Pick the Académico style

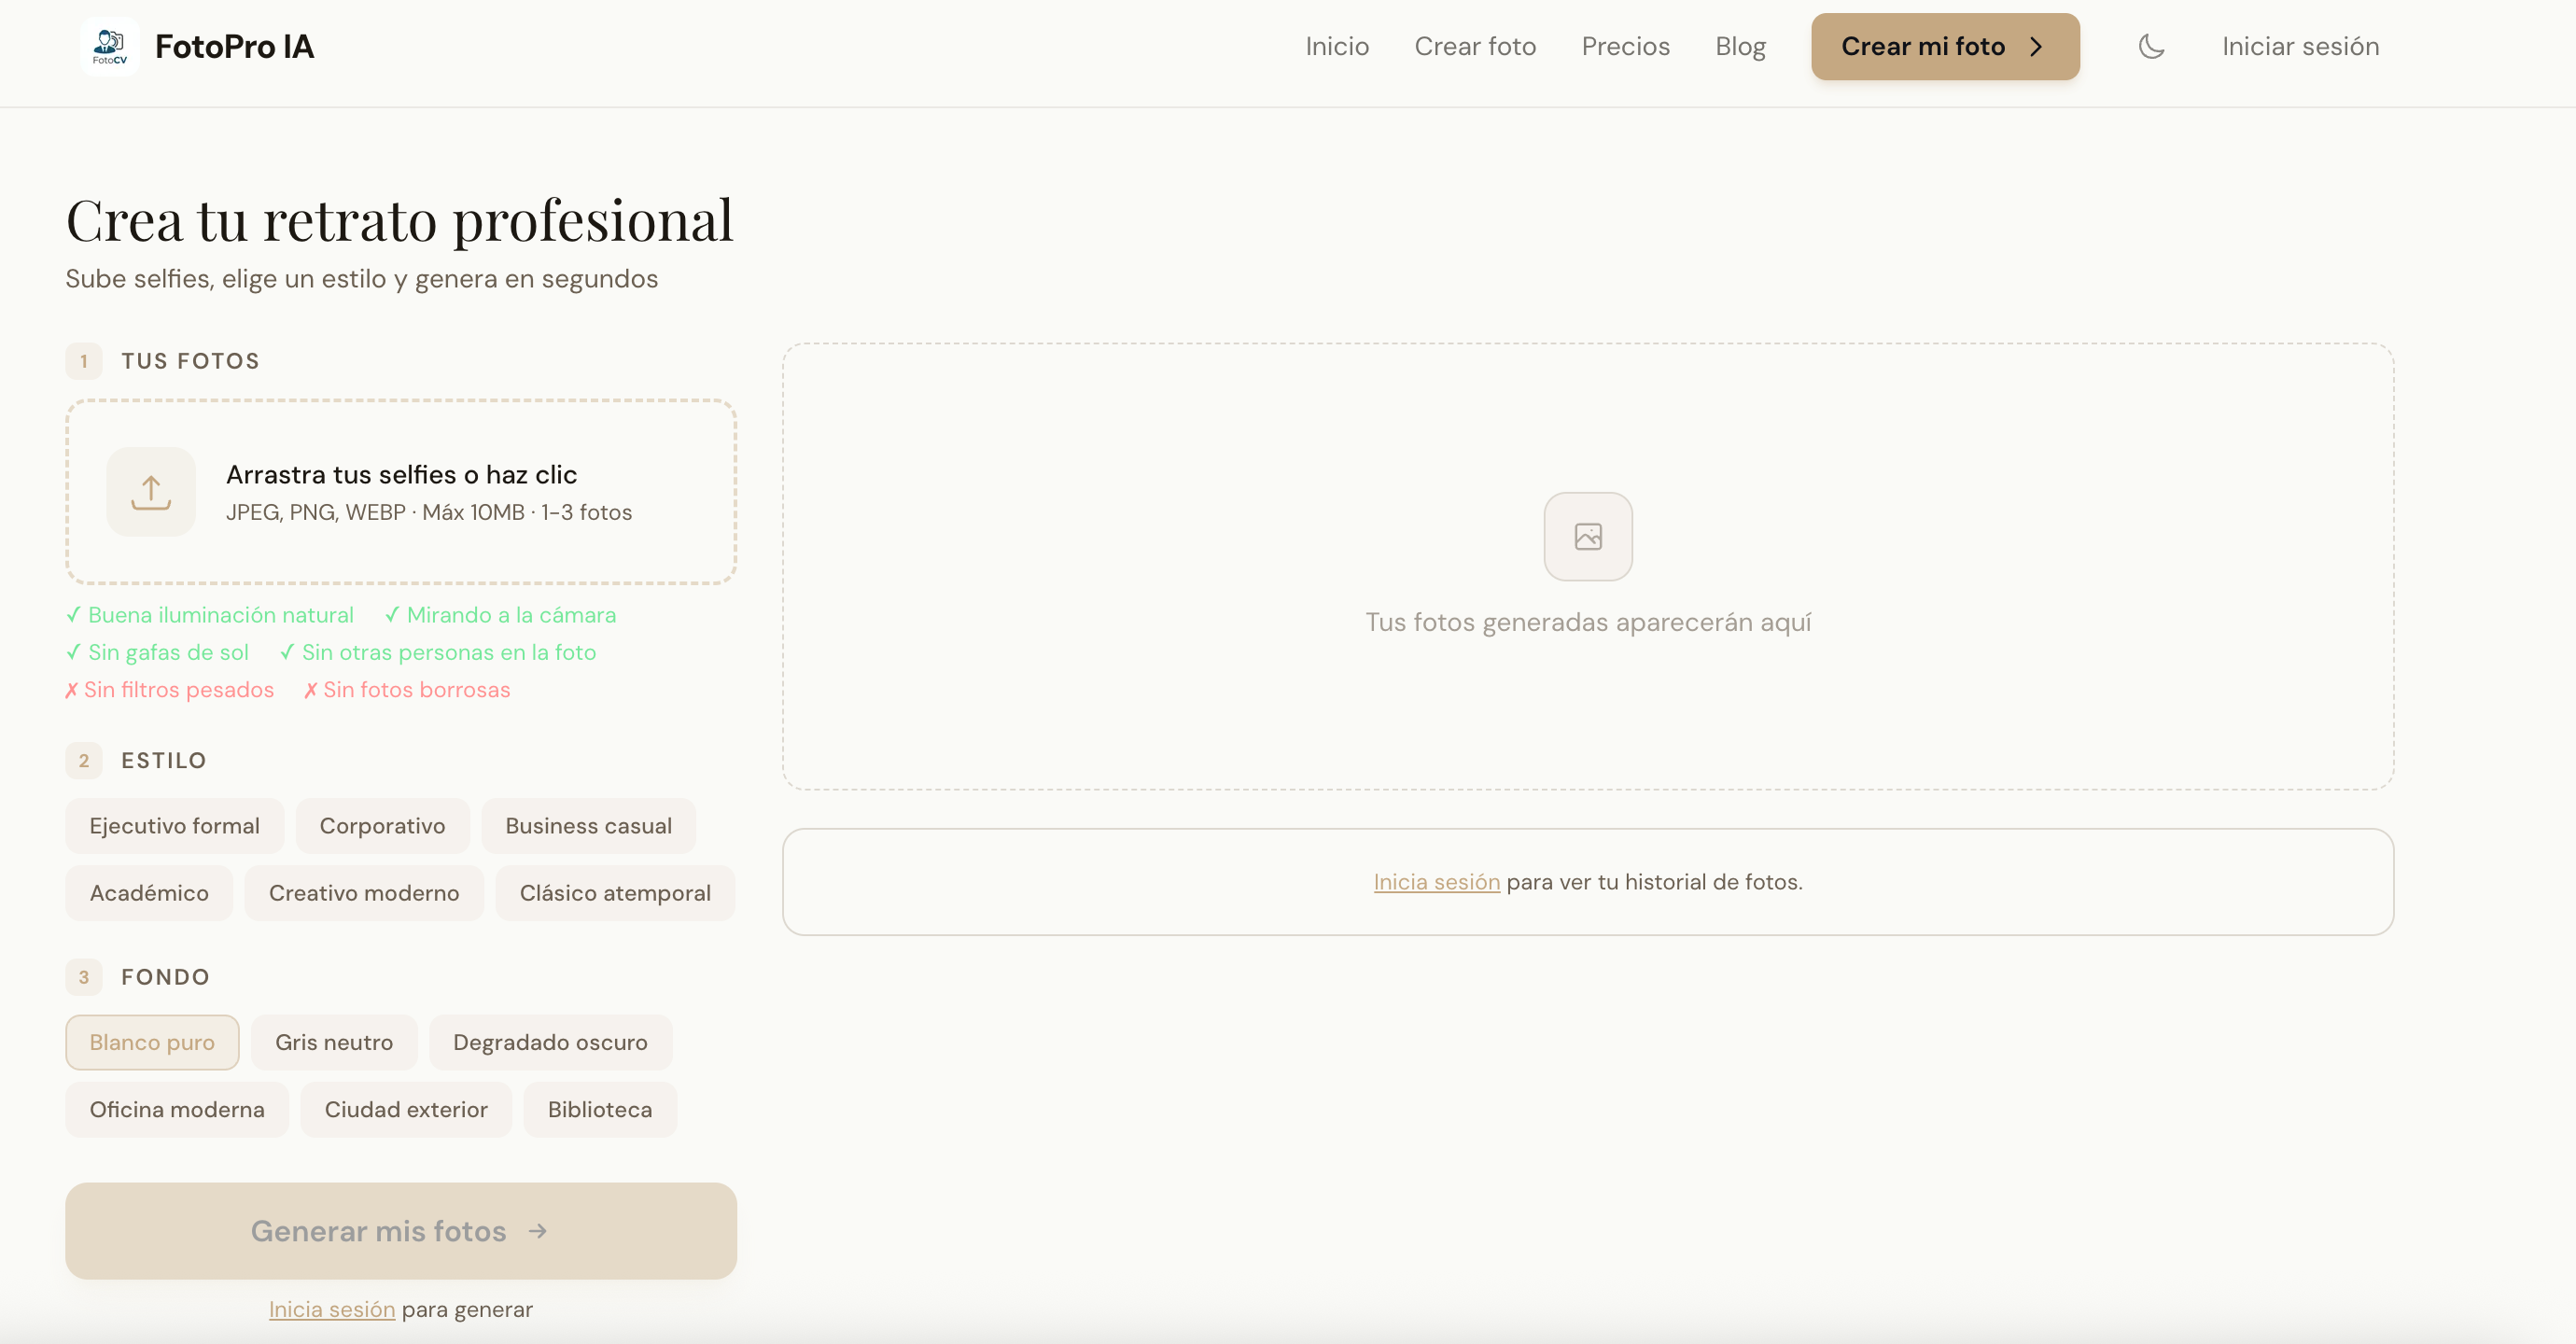pyautogui.click(x=149, y=893)
